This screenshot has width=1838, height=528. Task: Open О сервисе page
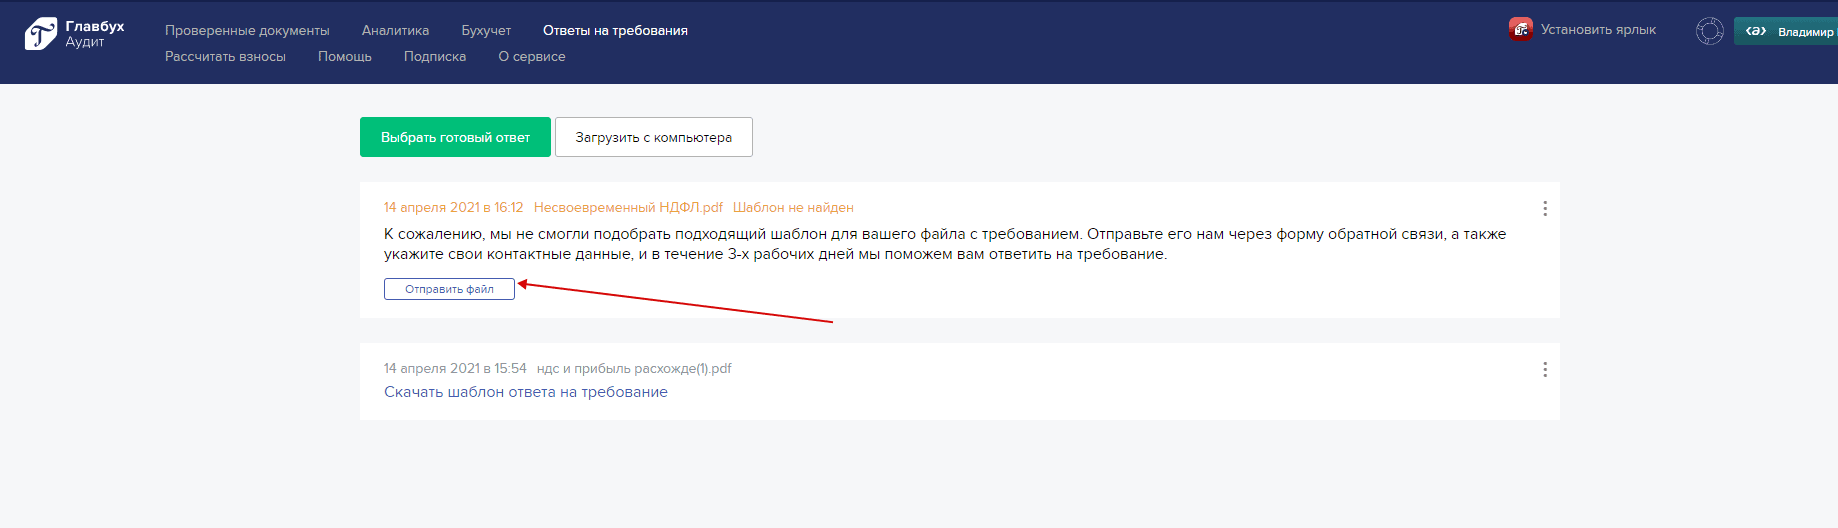click(532, 57)
